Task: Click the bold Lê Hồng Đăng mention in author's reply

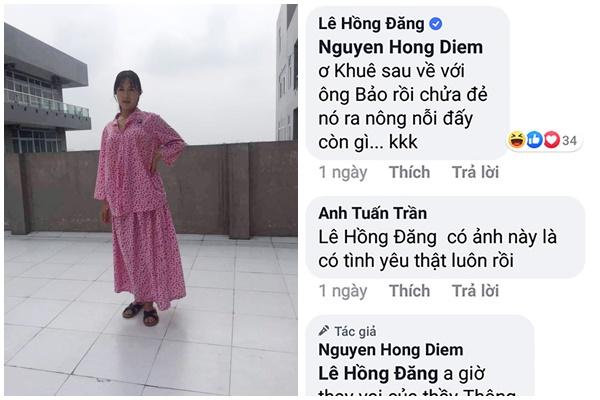Action: tap(378, 374)
